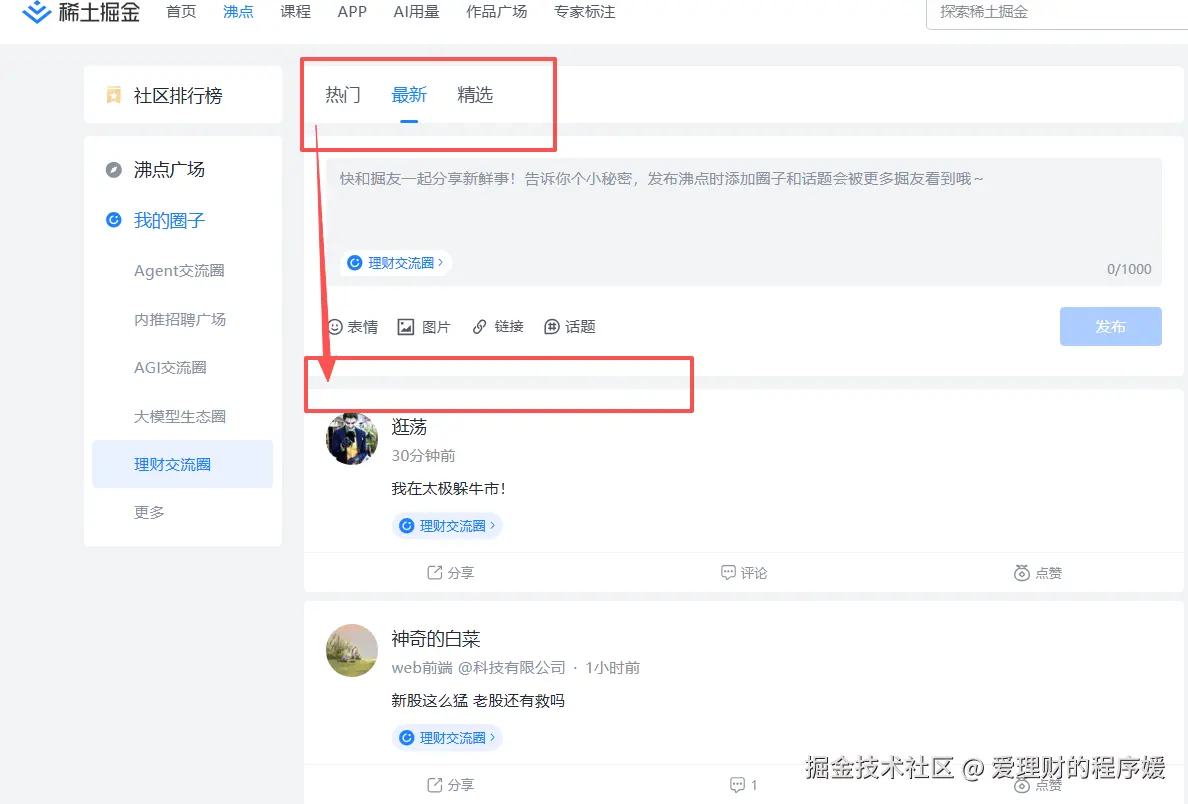
Task: Click the 图片 image upload icon
Action: [406, 327]
